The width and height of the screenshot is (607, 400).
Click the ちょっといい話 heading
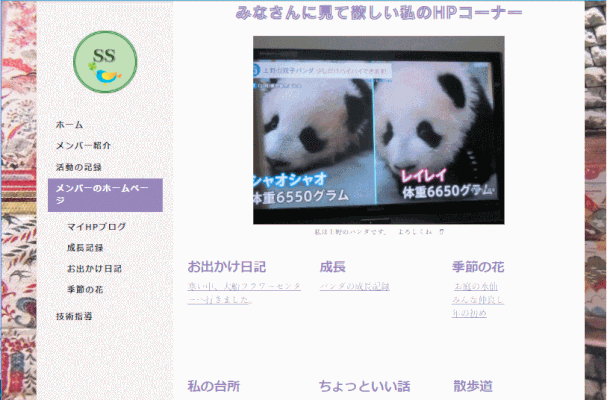(x=365, y=386)
